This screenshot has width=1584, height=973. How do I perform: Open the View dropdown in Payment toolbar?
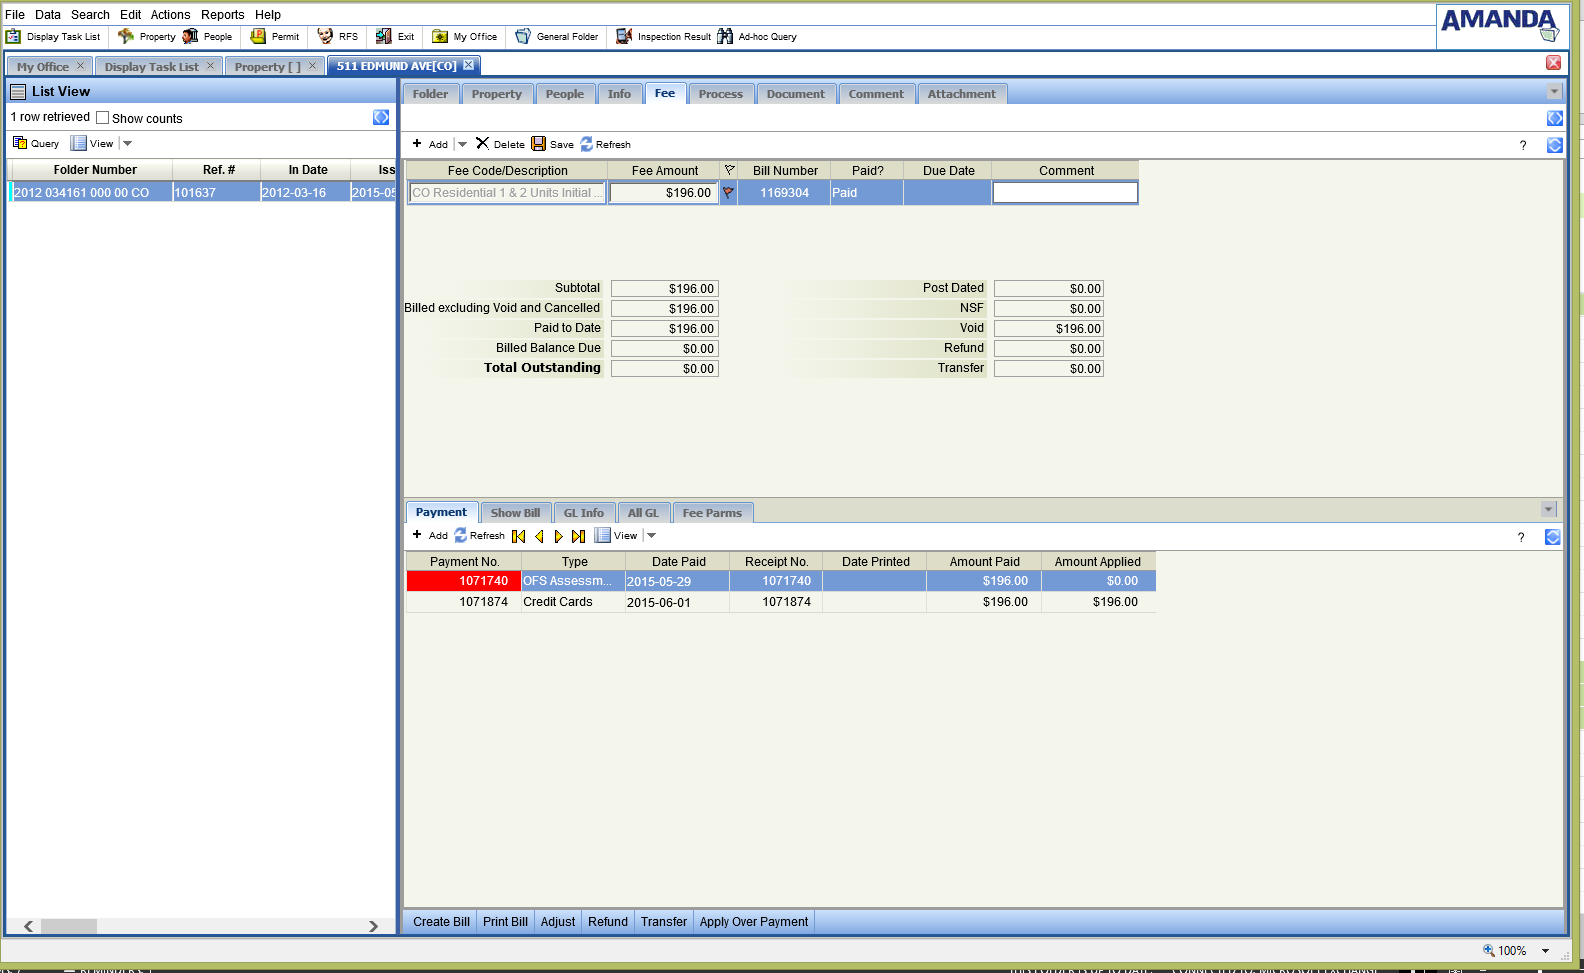pyautogui.click(x=651, y=536)
